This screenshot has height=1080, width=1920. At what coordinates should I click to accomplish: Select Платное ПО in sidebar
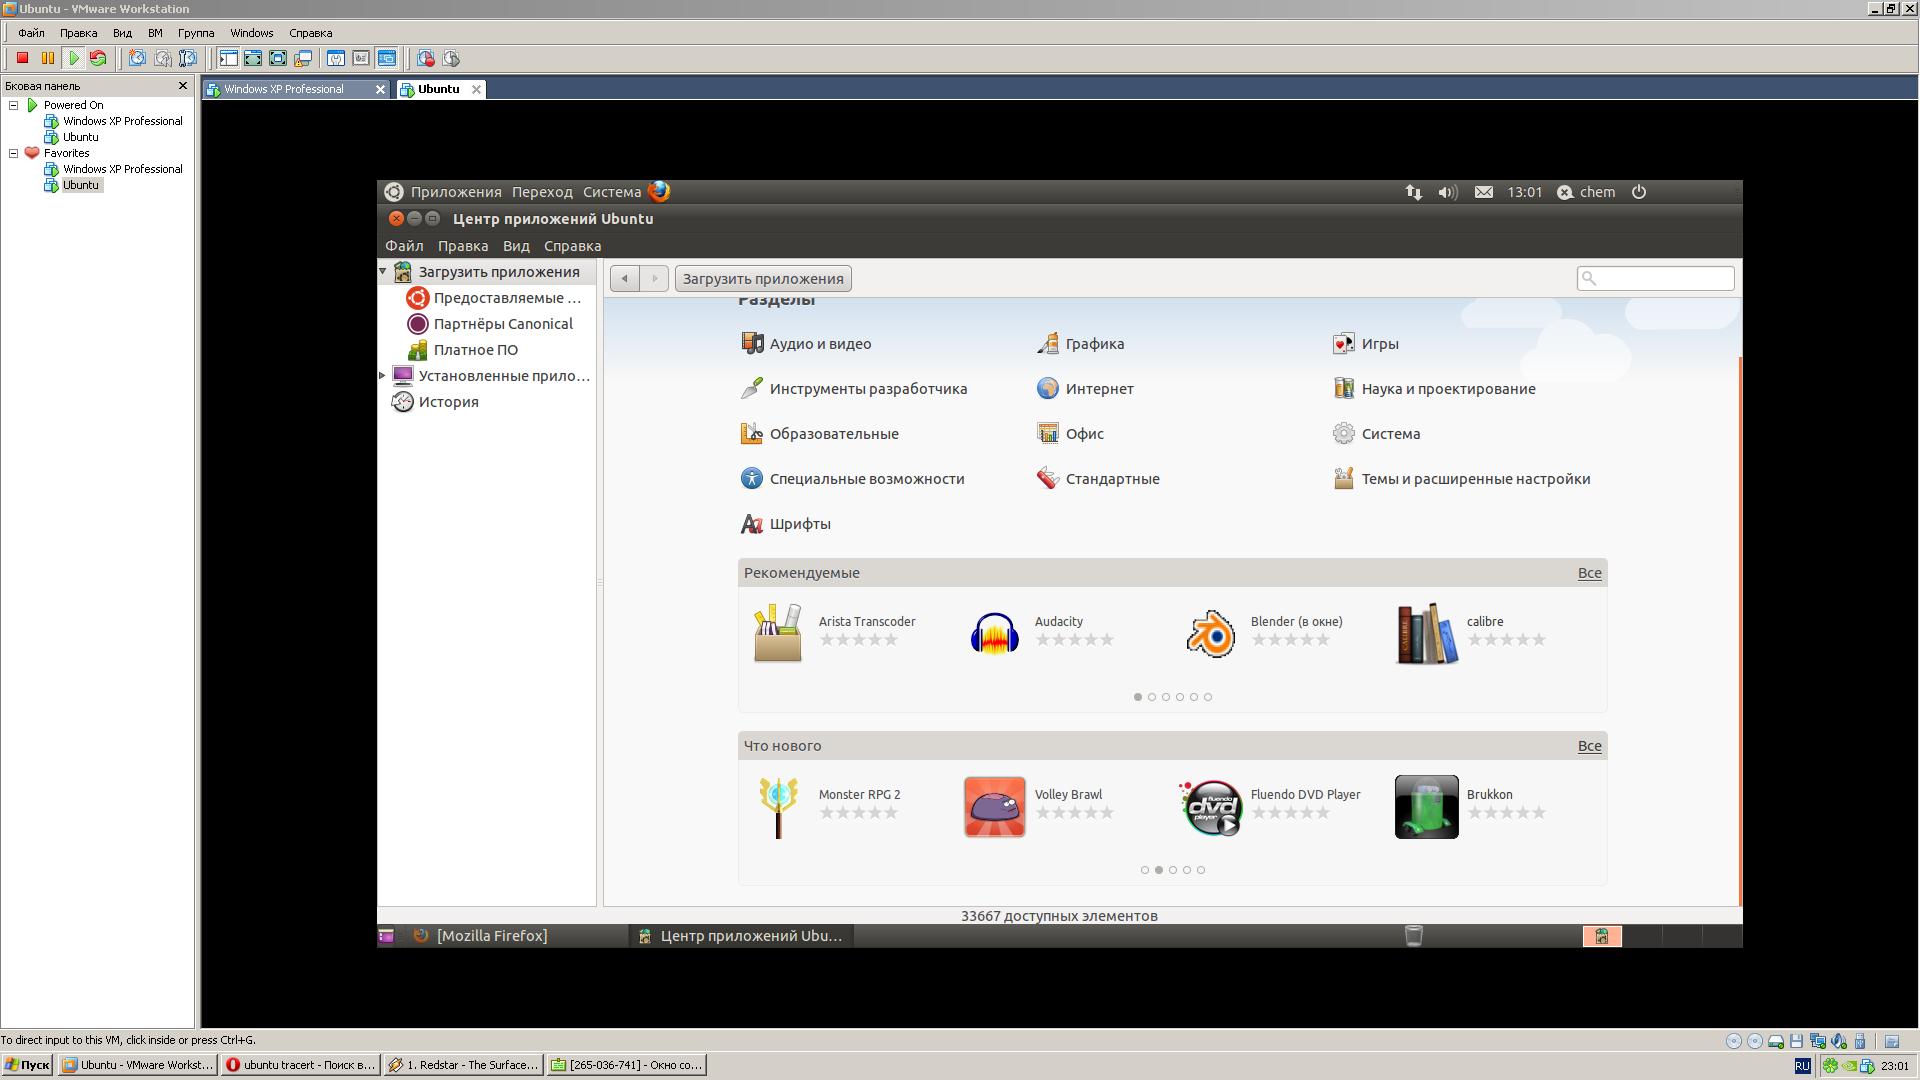[463, 350]
